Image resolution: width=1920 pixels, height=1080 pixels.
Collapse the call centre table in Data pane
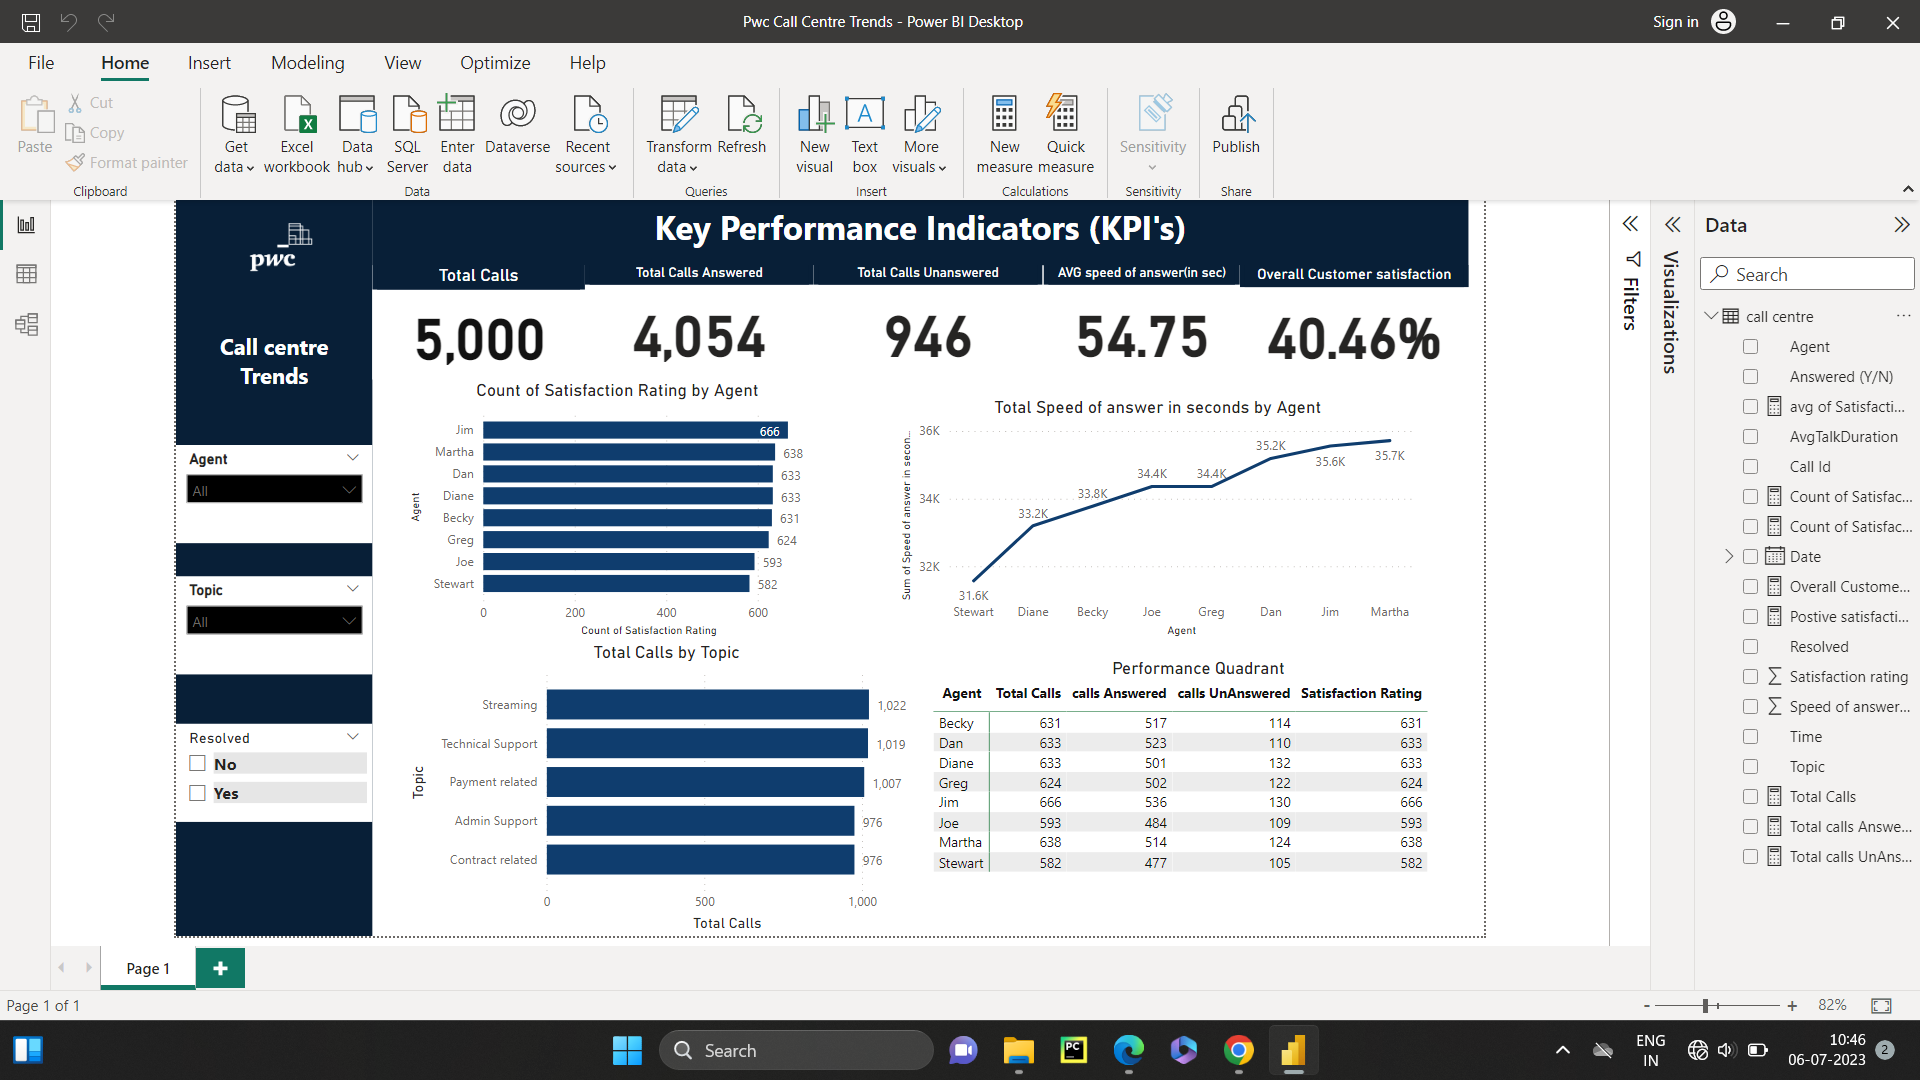click(1712, 316)
